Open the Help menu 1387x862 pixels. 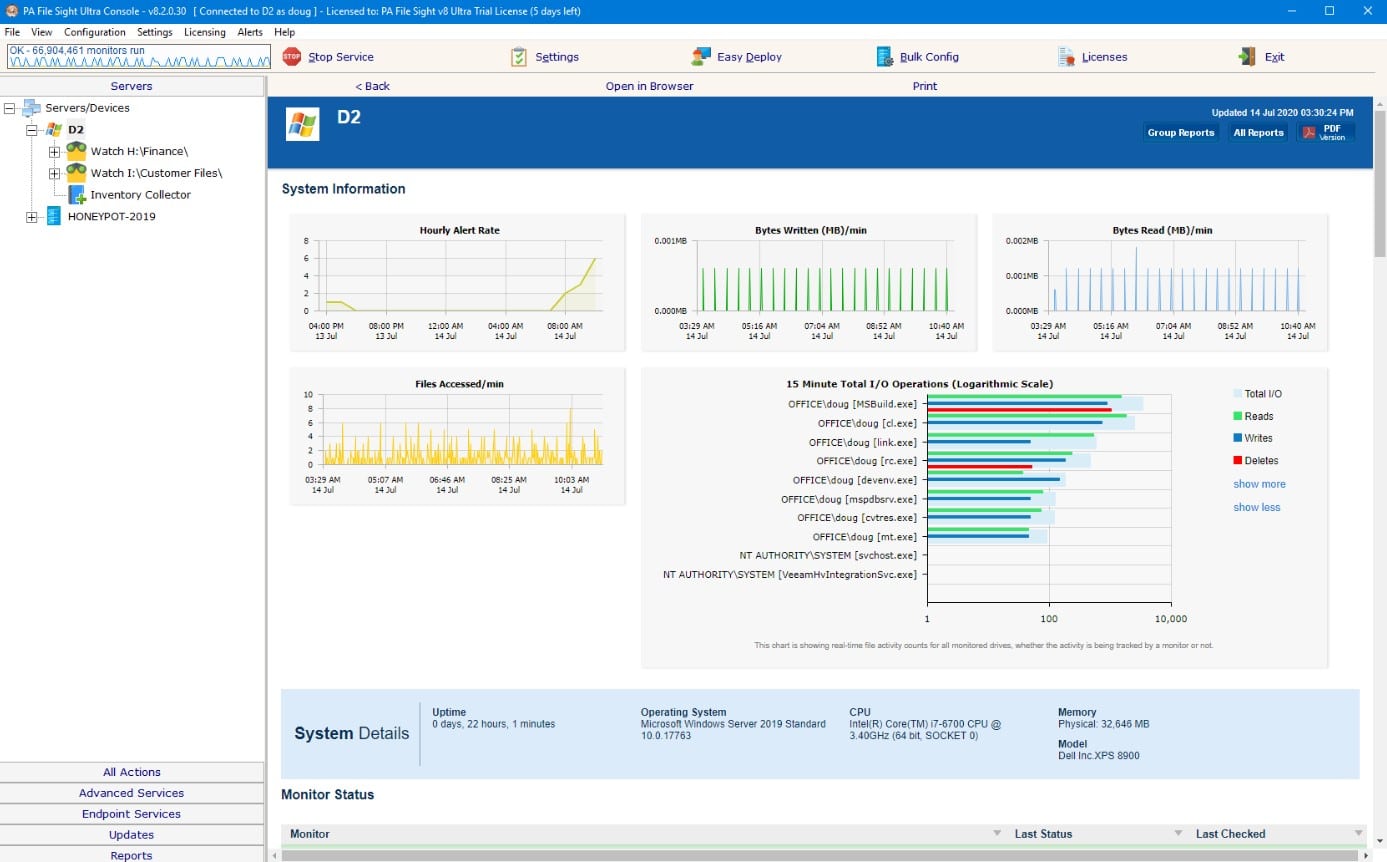285,32
